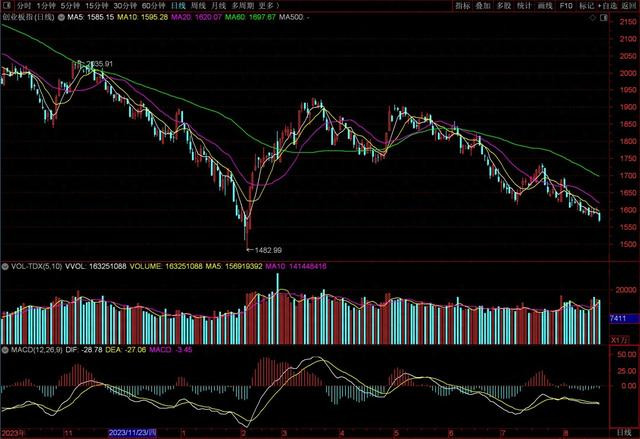The height and width of the screenshot is (439, 640).
Task: Click the volume MA10: 141448416 value
Action: [296, 266]
